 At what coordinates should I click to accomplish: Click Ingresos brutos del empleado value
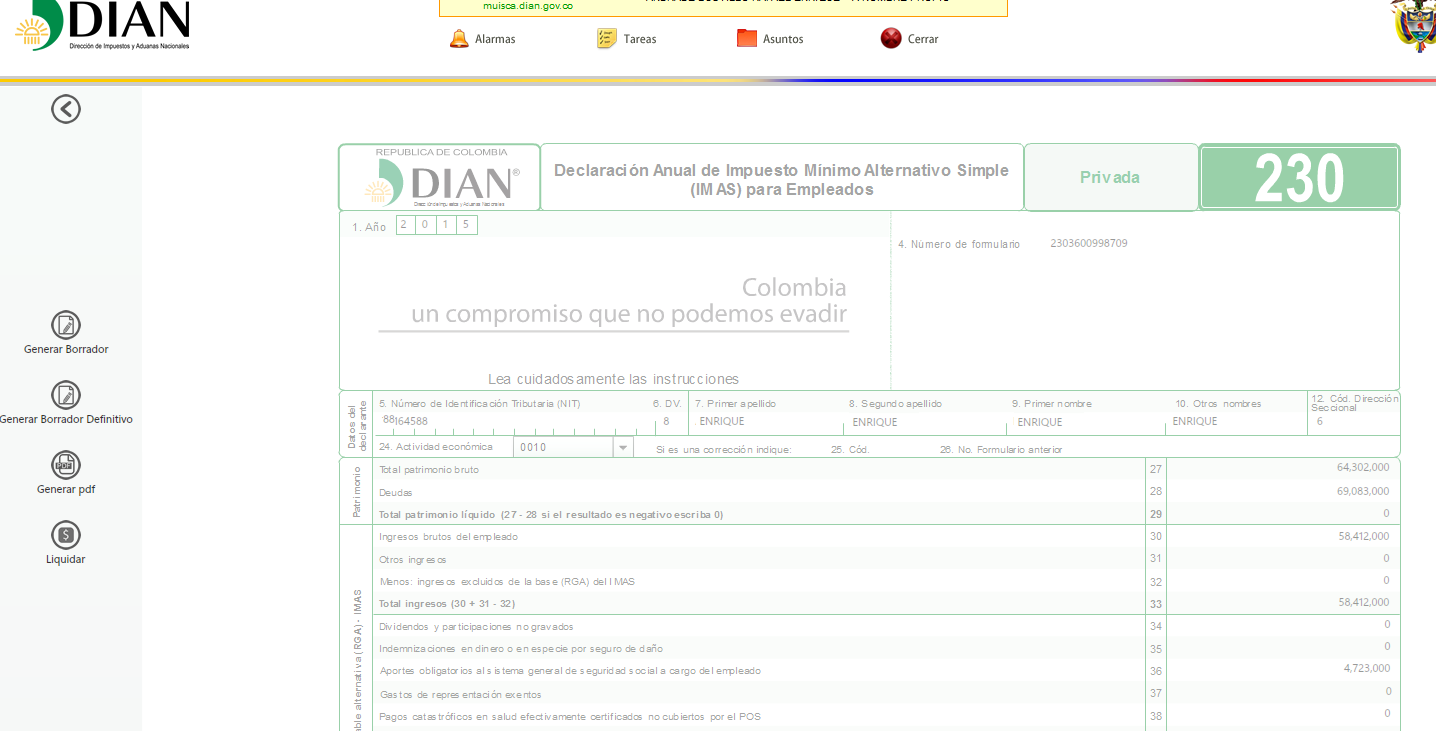point(1282,536)
